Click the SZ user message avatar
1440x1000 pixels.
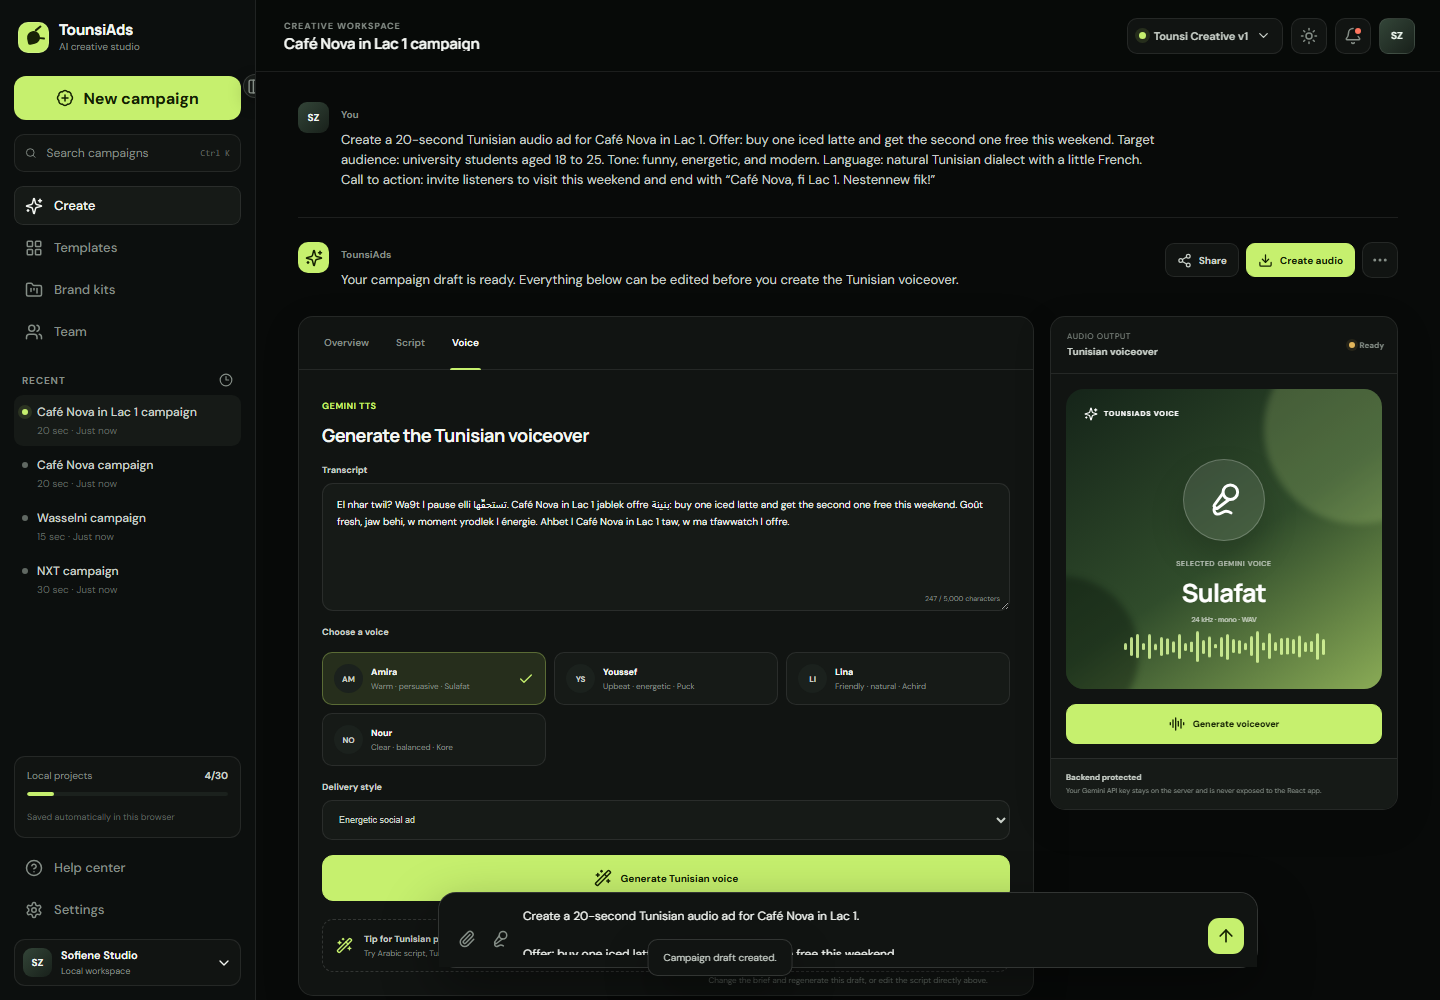[314, 117]
